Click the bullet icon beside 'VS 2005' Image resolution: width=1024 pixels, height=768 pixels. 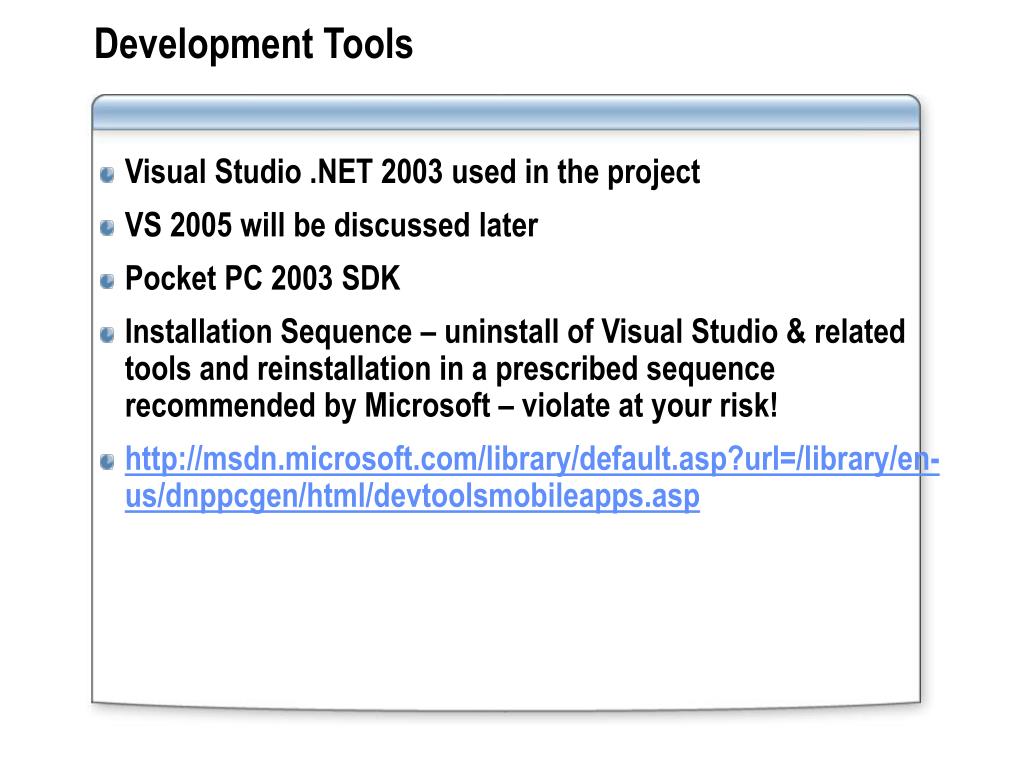[107, 228]
